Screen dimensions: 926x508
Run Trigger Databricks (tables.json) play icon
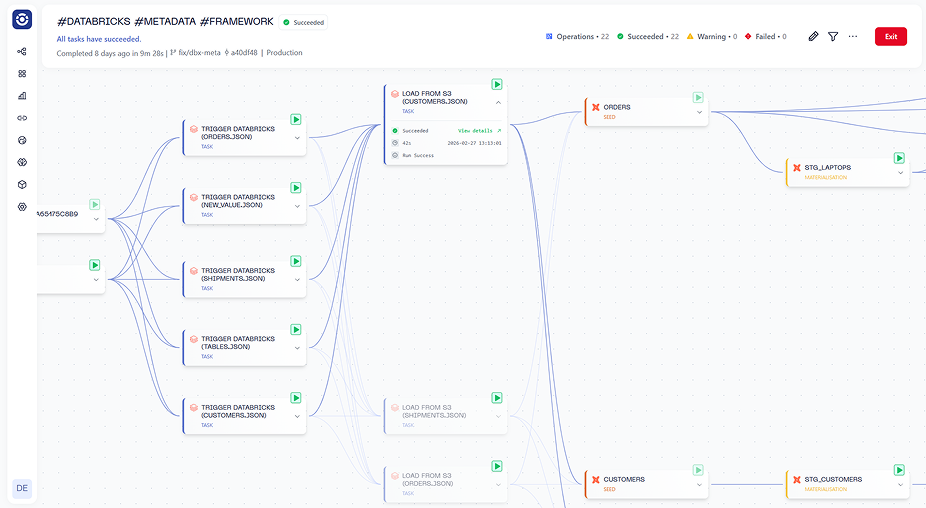pos(296,330)
